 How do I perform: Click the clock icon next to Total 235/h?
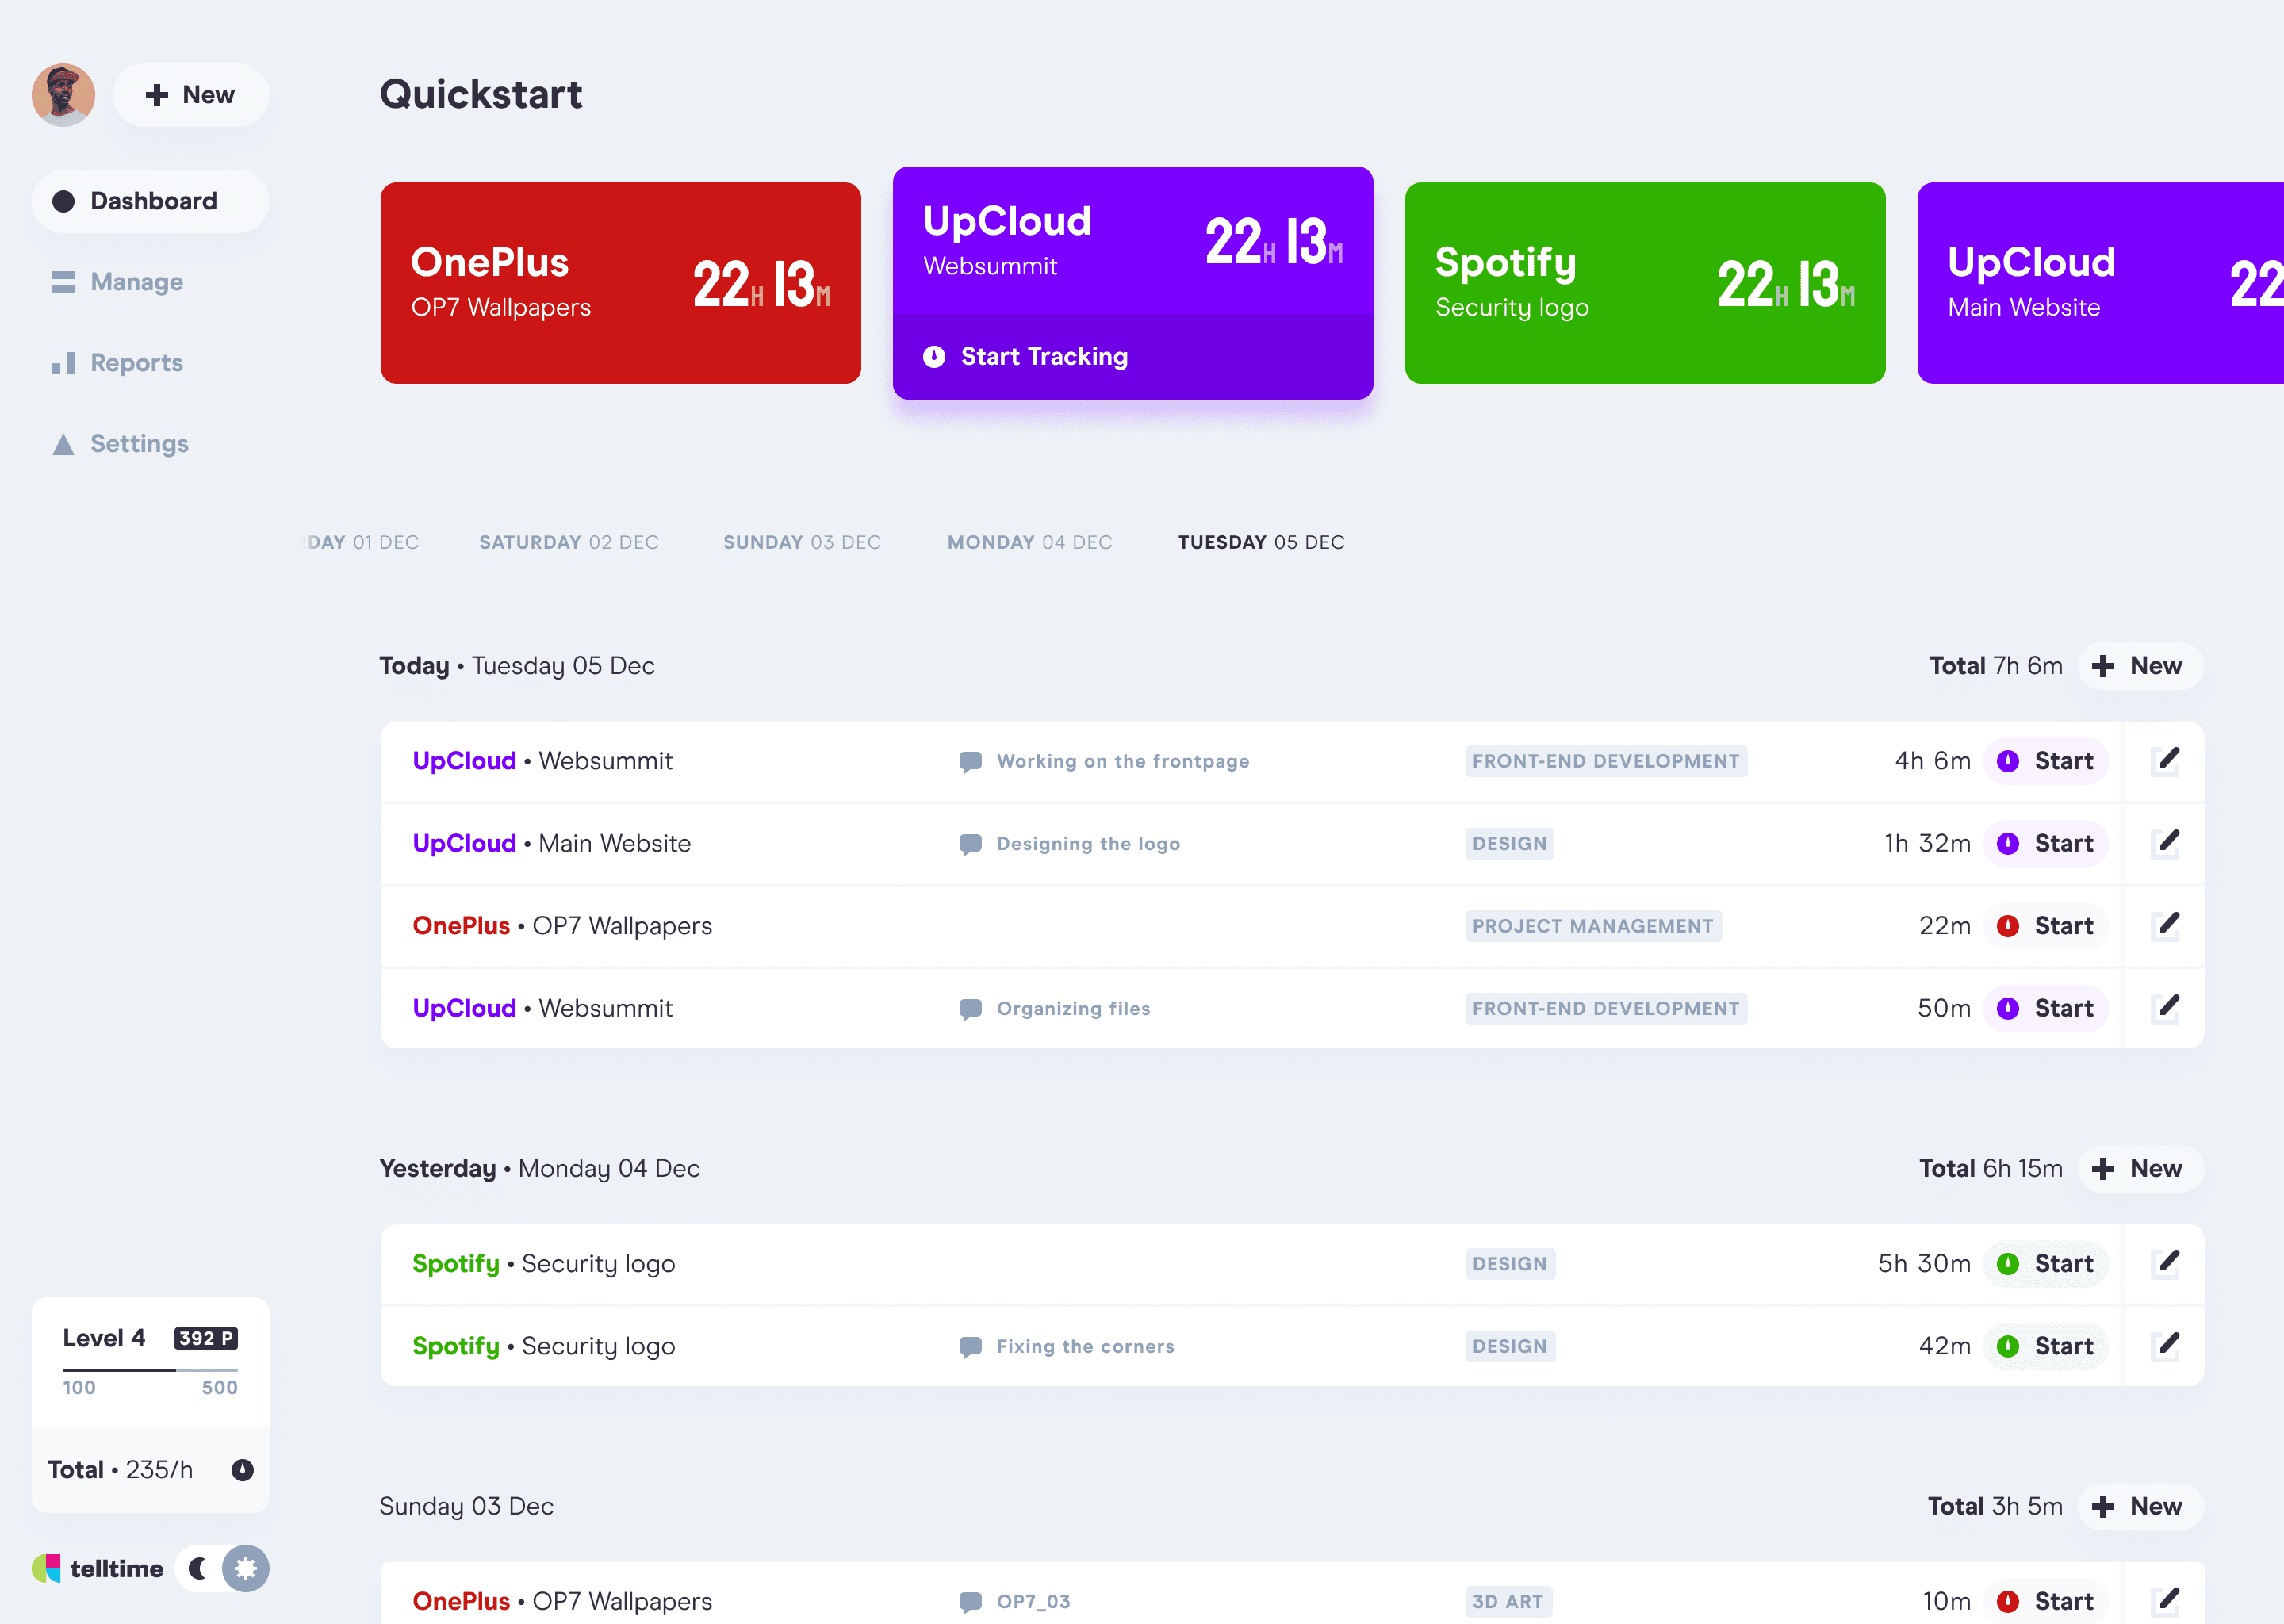[242, 1469]
